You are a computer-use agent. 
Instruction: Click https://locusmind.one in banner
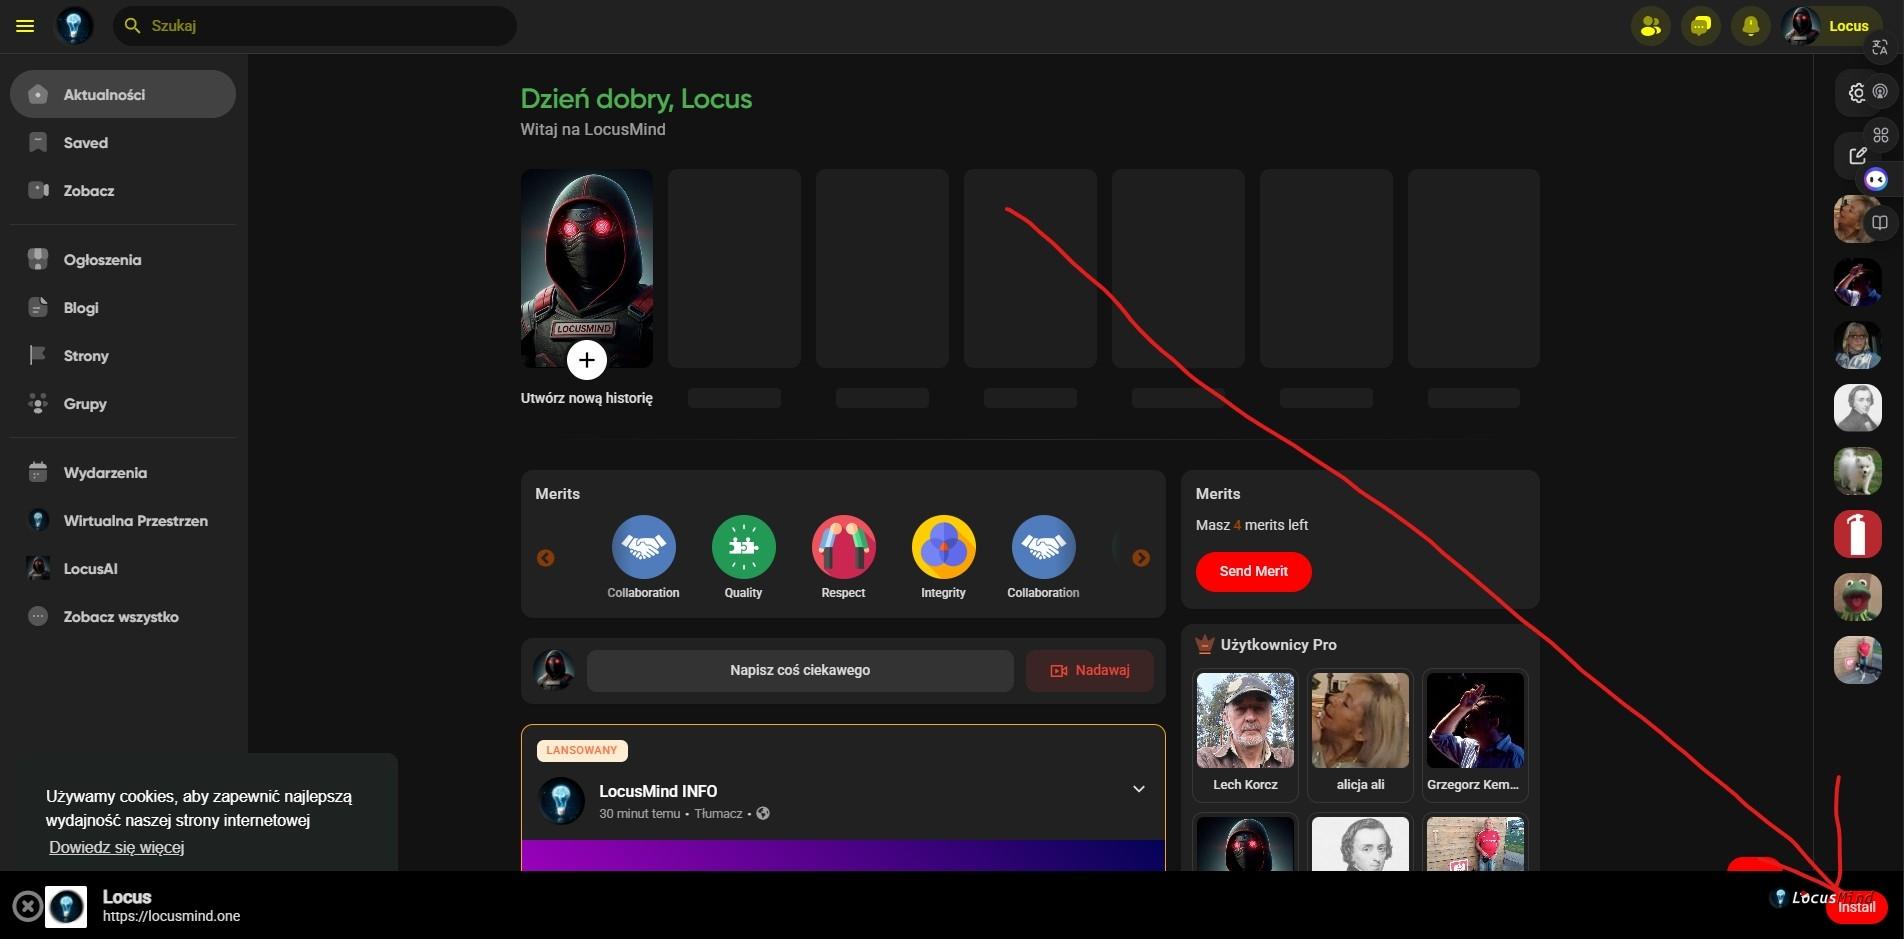point(171,916)
